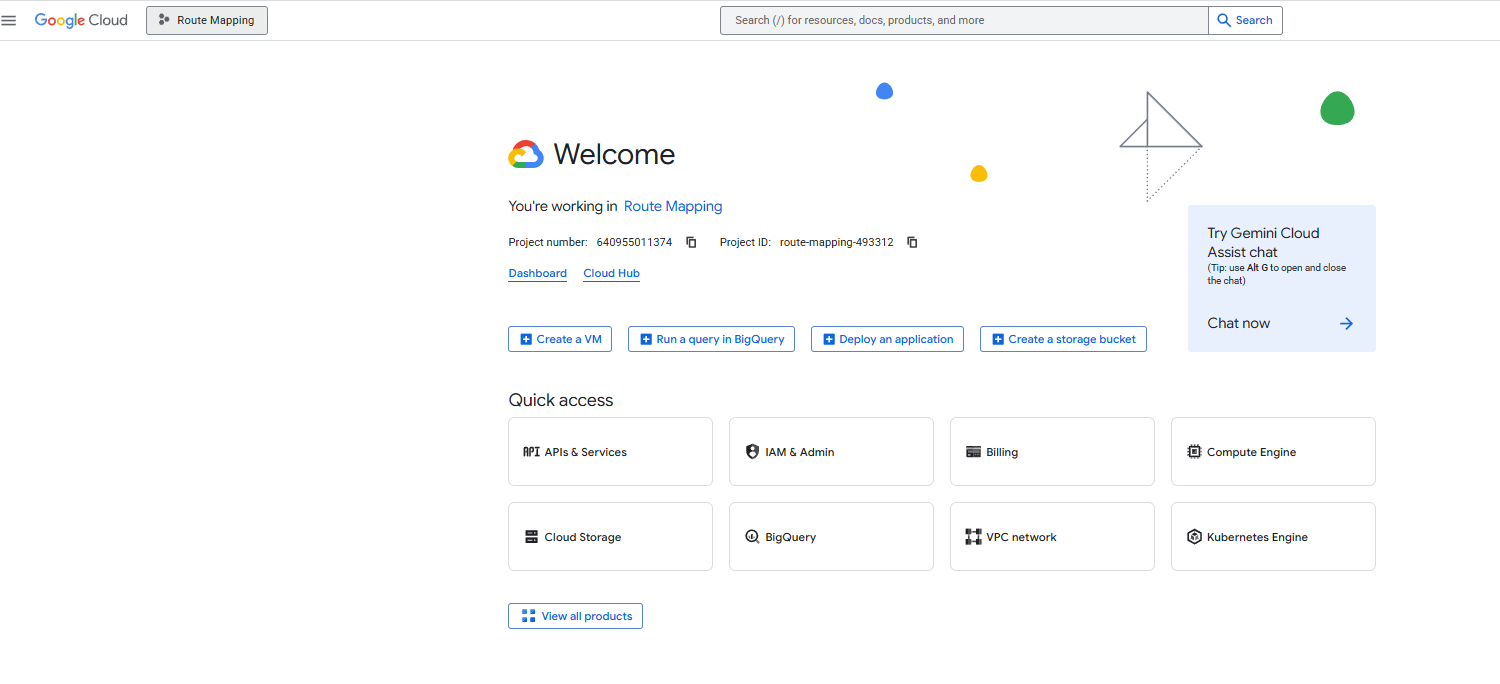1500x684 pixels.
Task: Open the APIs & Services card
Action: pos(610,452)
